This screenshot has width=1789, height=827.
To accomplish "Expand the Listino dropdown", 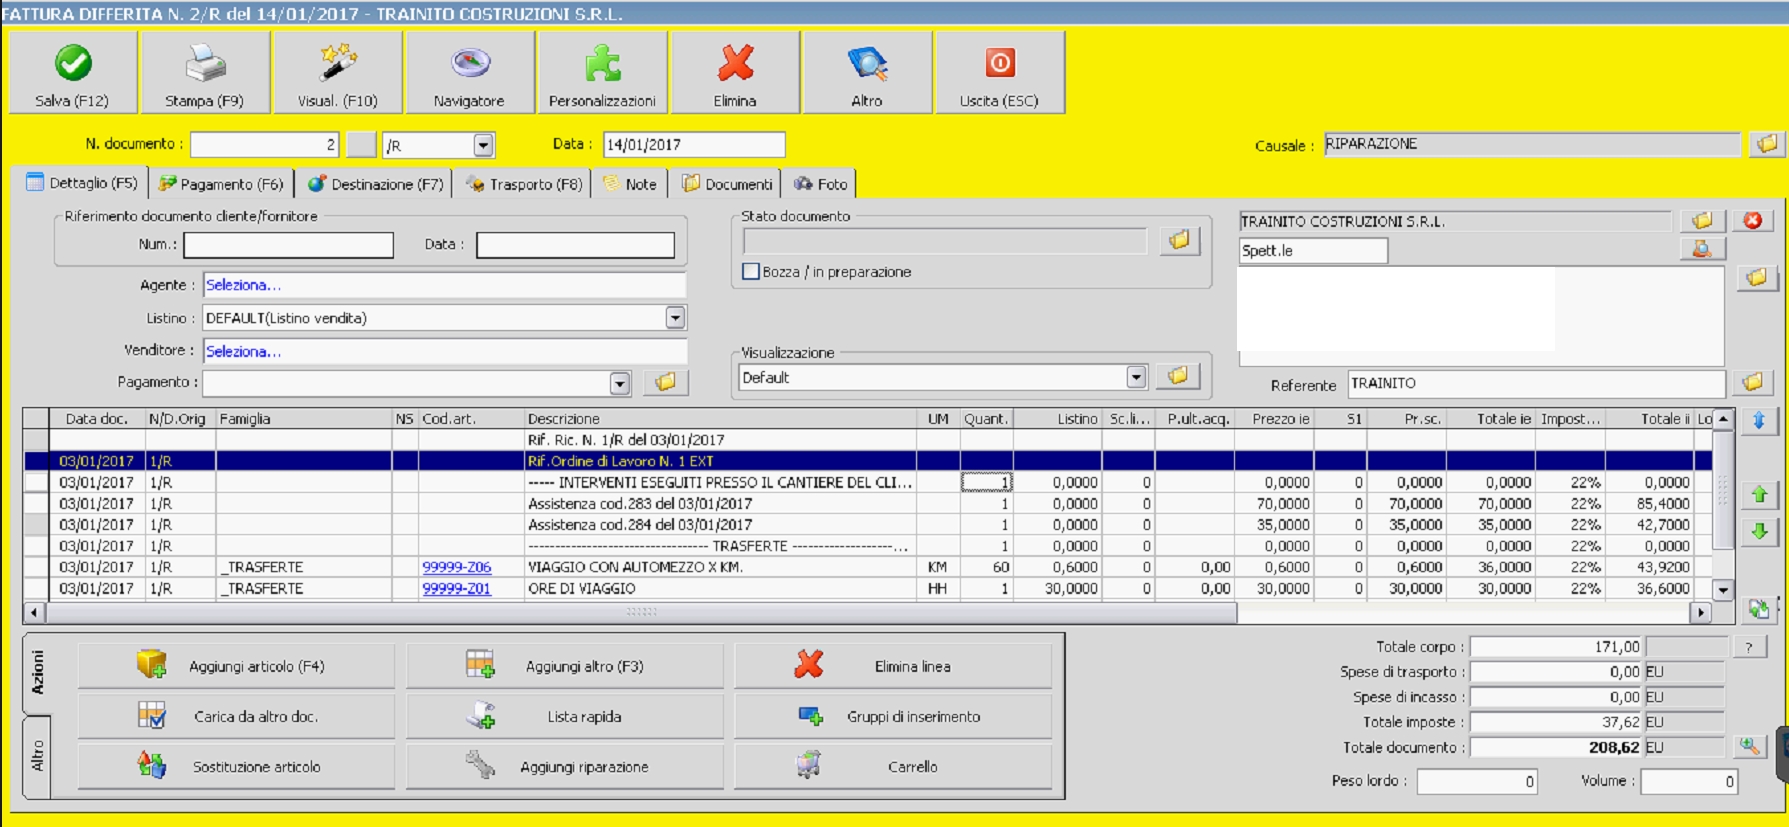I will pyautogui.click(x=676, y=318).
